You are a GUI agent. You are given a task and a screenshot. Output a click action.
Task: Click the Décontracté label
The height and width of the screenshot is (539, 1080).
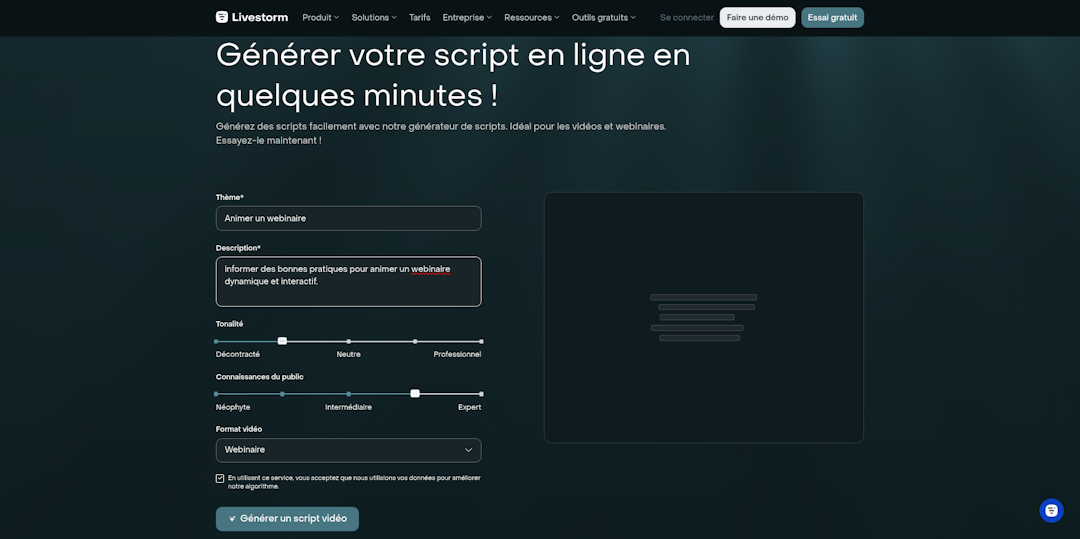(x=238, y=355)
